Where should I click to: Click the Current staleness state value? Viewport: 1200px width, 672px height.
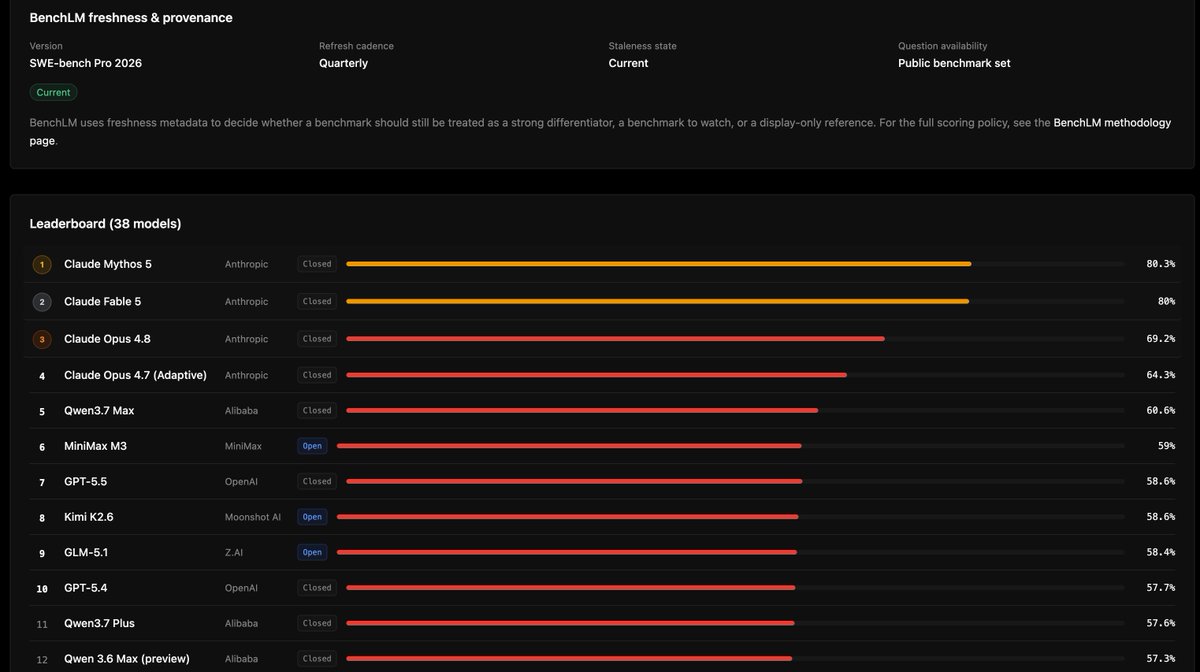tap(628, 63)
